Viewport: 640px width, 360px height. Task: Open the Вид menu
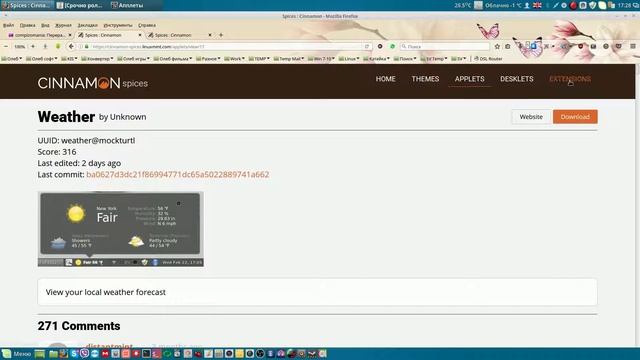[x=45, y=25]
